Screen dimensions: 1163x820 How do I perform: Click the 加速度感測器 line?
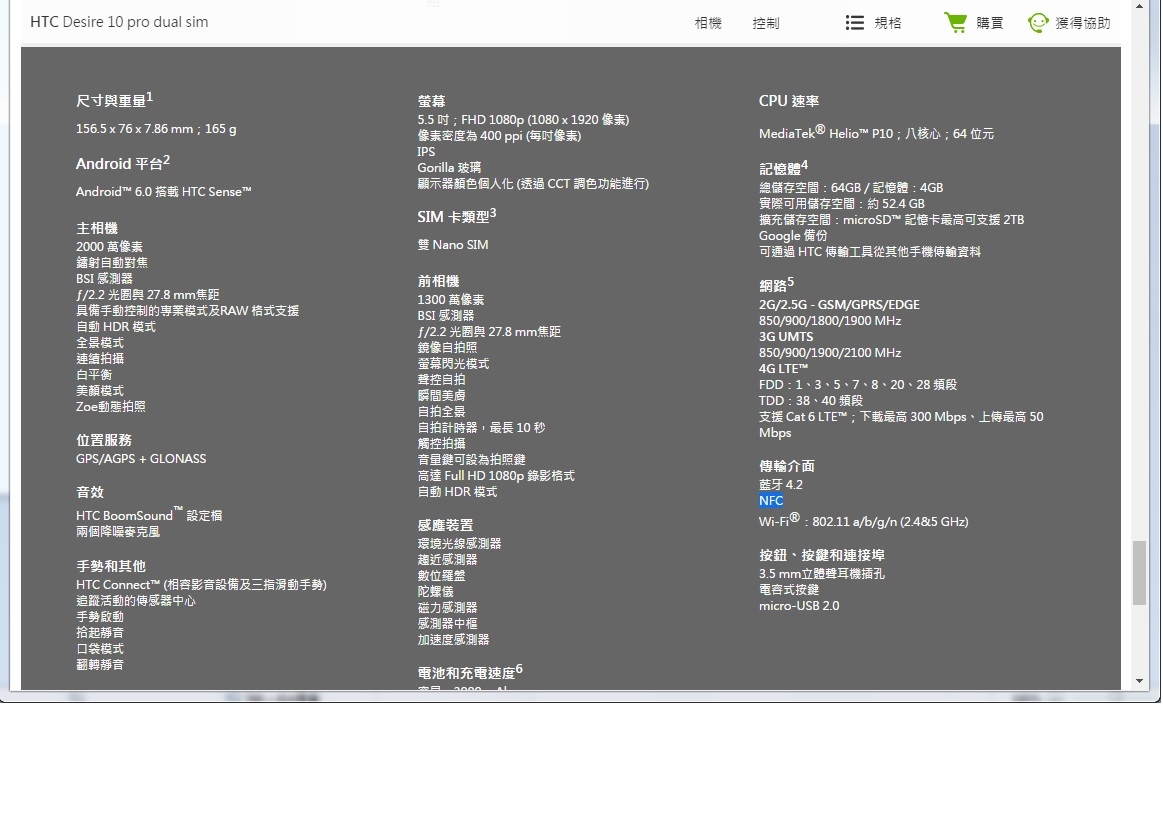point(453,640)
